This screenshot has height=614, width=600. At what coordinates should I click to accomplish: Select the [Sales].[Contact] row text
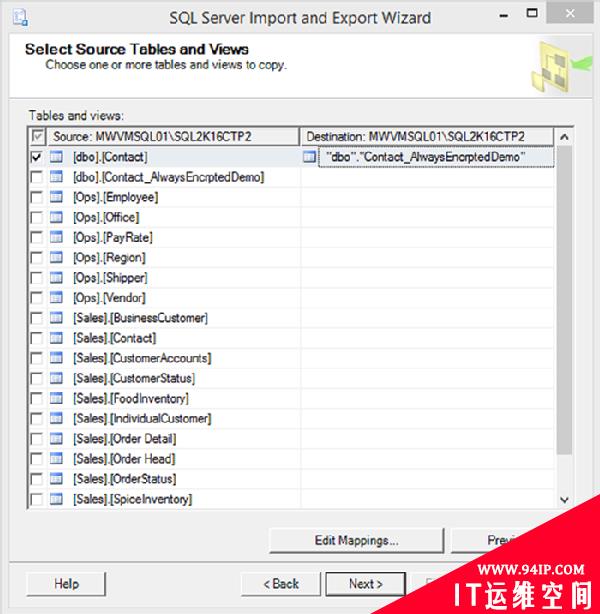tap(114, 338)
